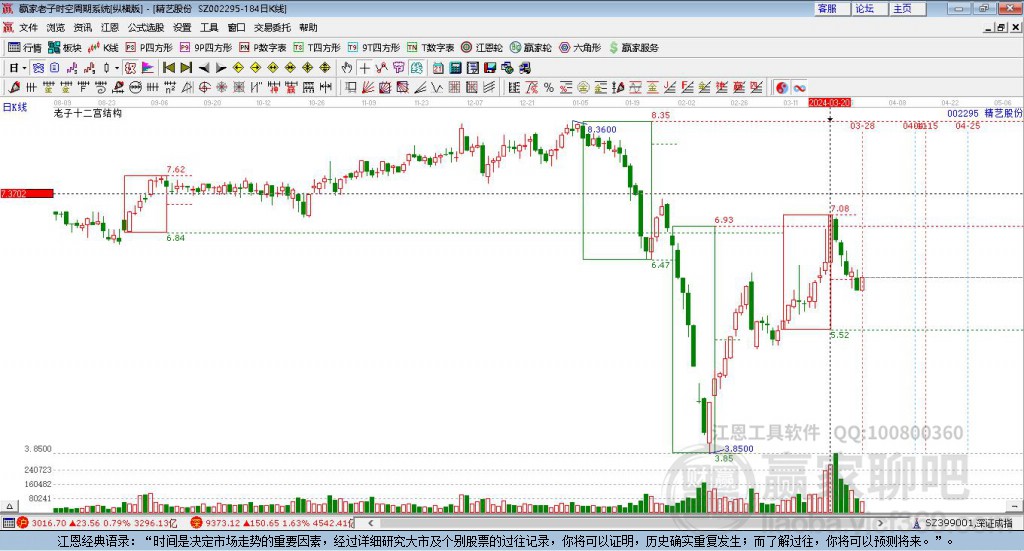Open the 行情 market quotes view

(x=24, y=48)
